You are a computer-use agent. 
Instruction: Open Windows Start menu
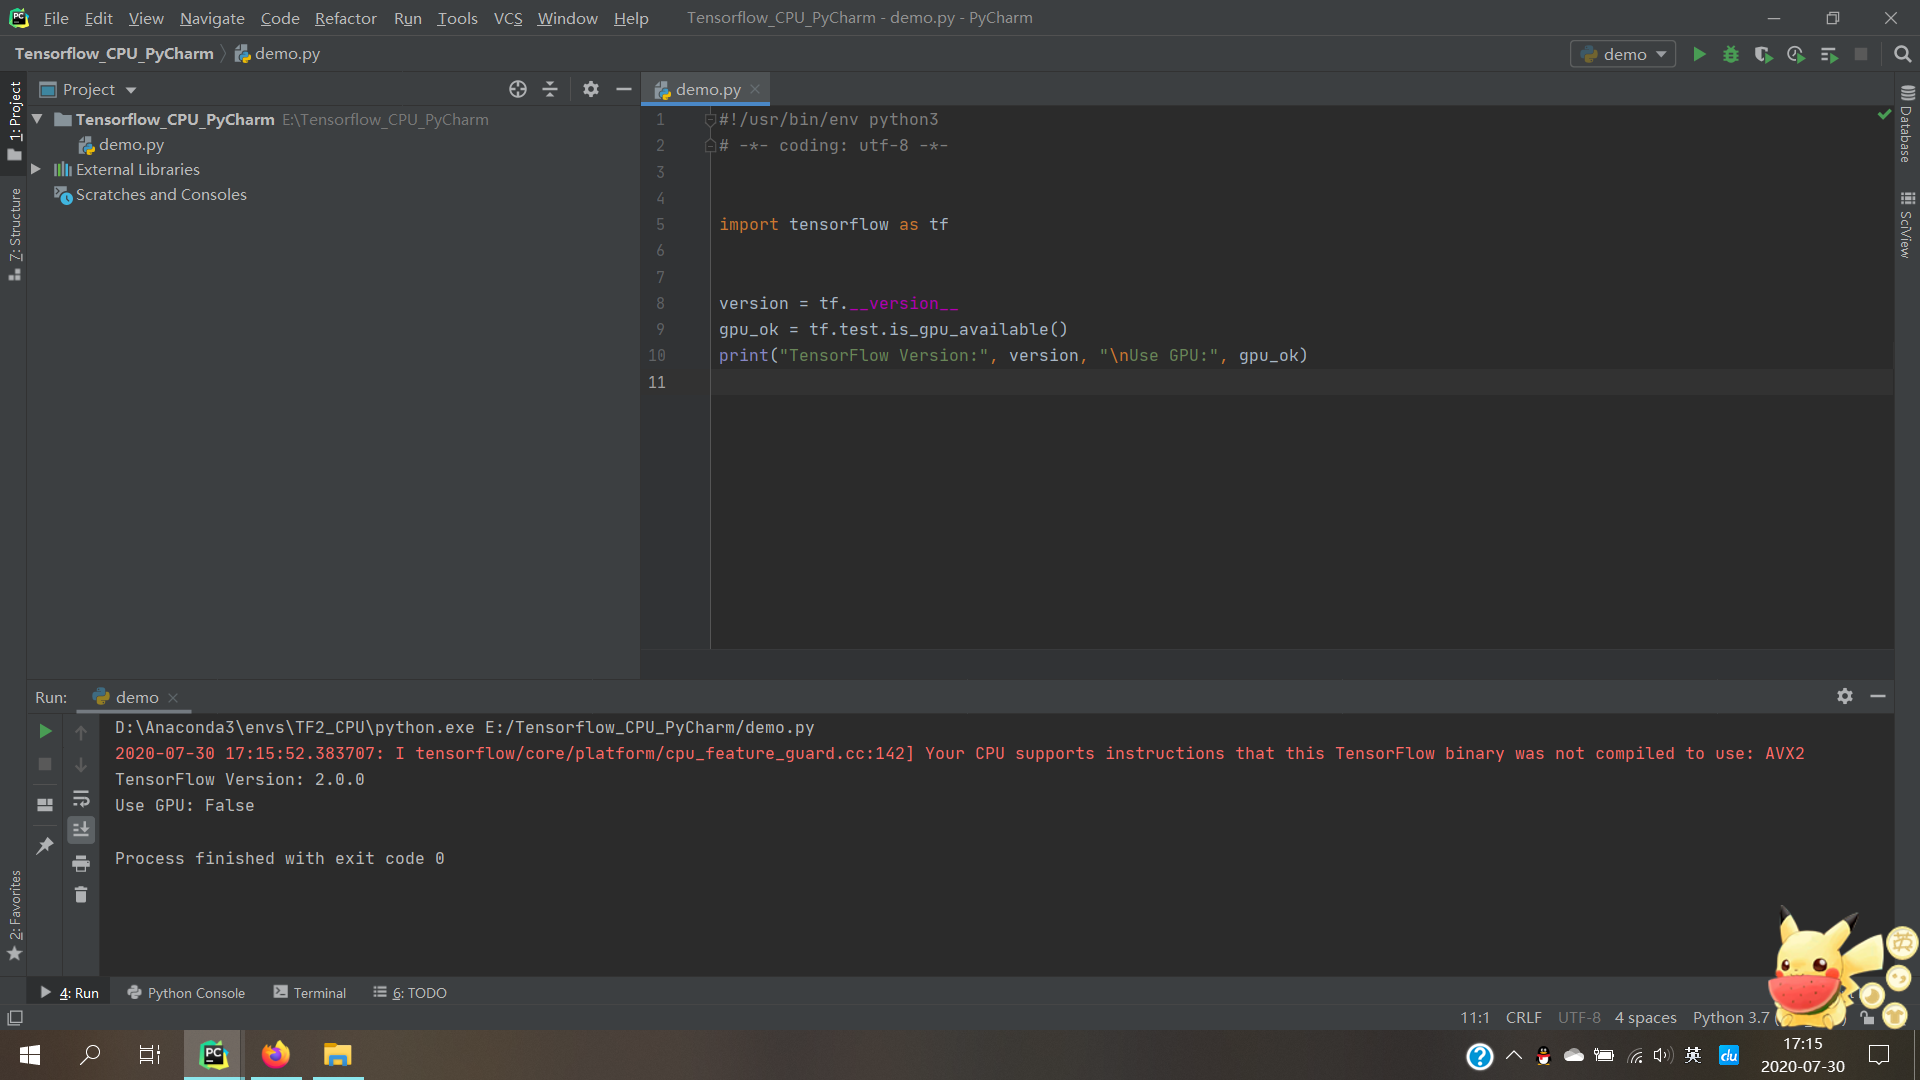(x=30, y=1054)
